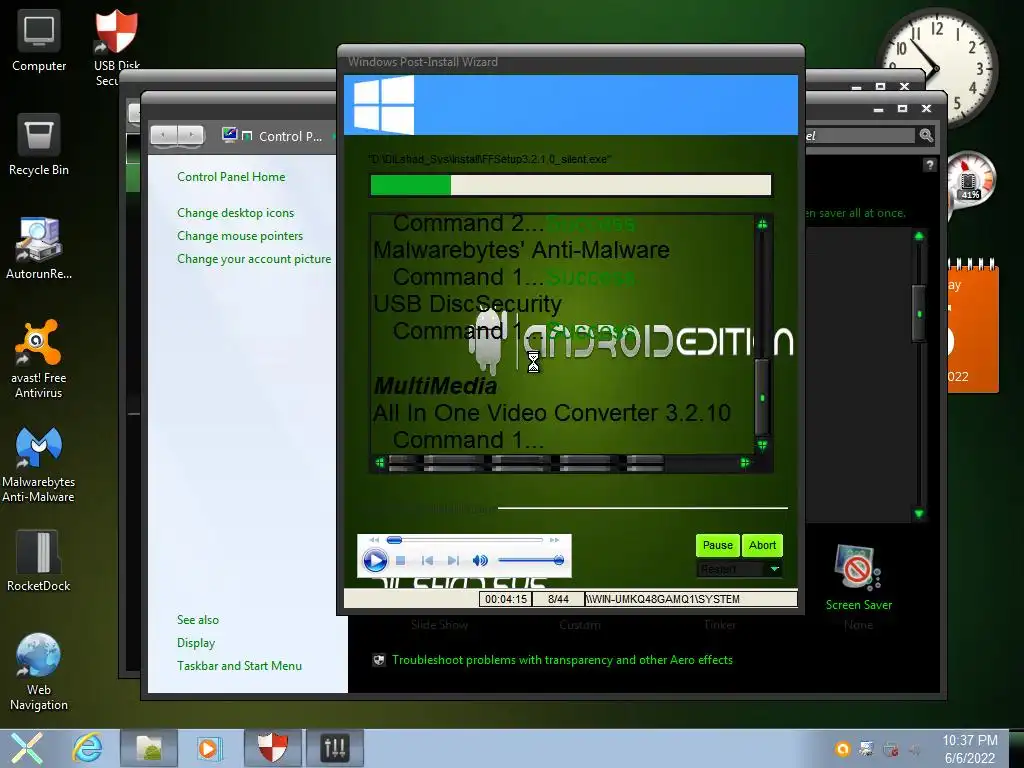The height and width of the screenshot is (768, 1024).
Task: Click the avast orange tray icon
Action: 843,749
